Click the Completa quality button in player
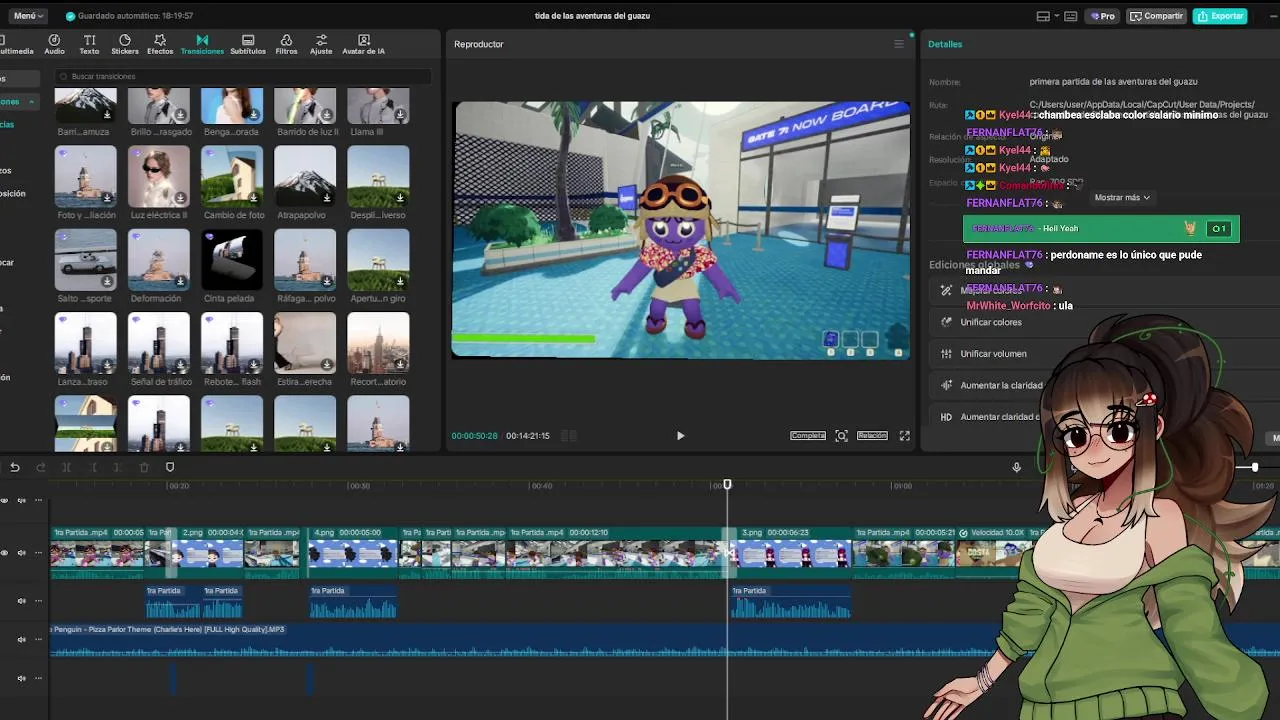The width and height of the screenshot is (1280, 720). pyautogui.click(x=808, y=436)
